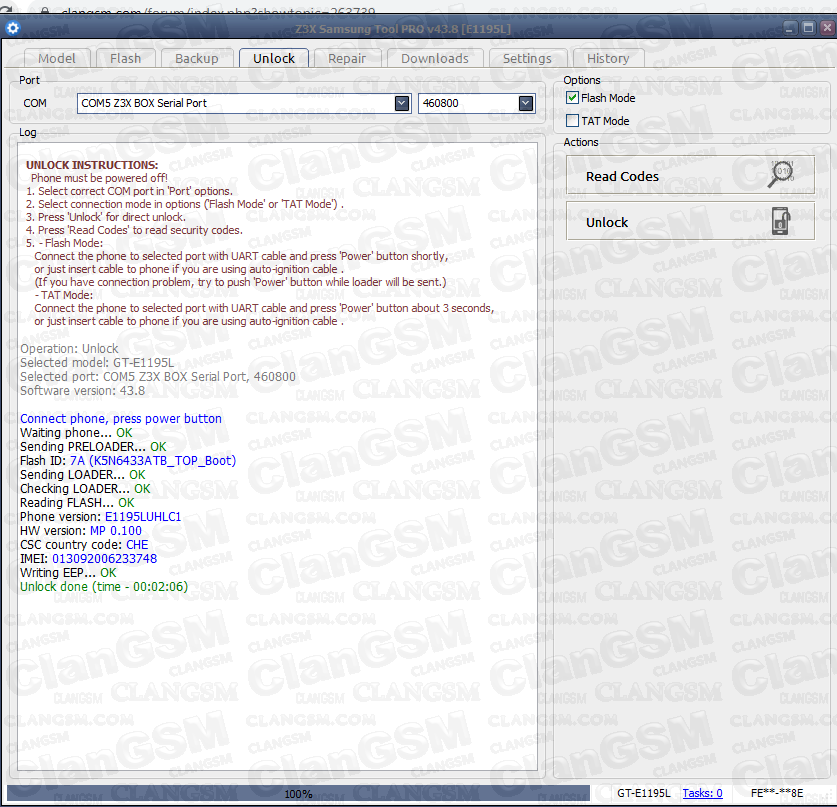Click the Flash ID 7A (K5N6433ATB_TOP_Boot) text
Viewport: 837px width, 807px height.
point(153,461)
